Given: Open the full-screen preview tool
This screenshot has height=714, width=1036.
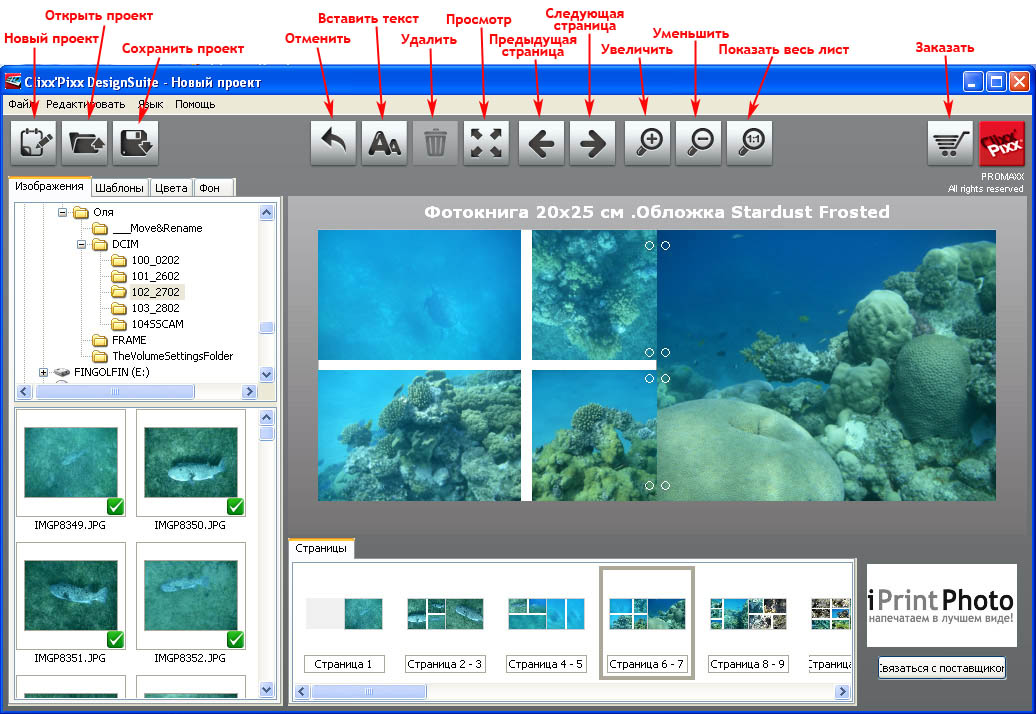Looking at the screenshot, I should coord(486,143).
